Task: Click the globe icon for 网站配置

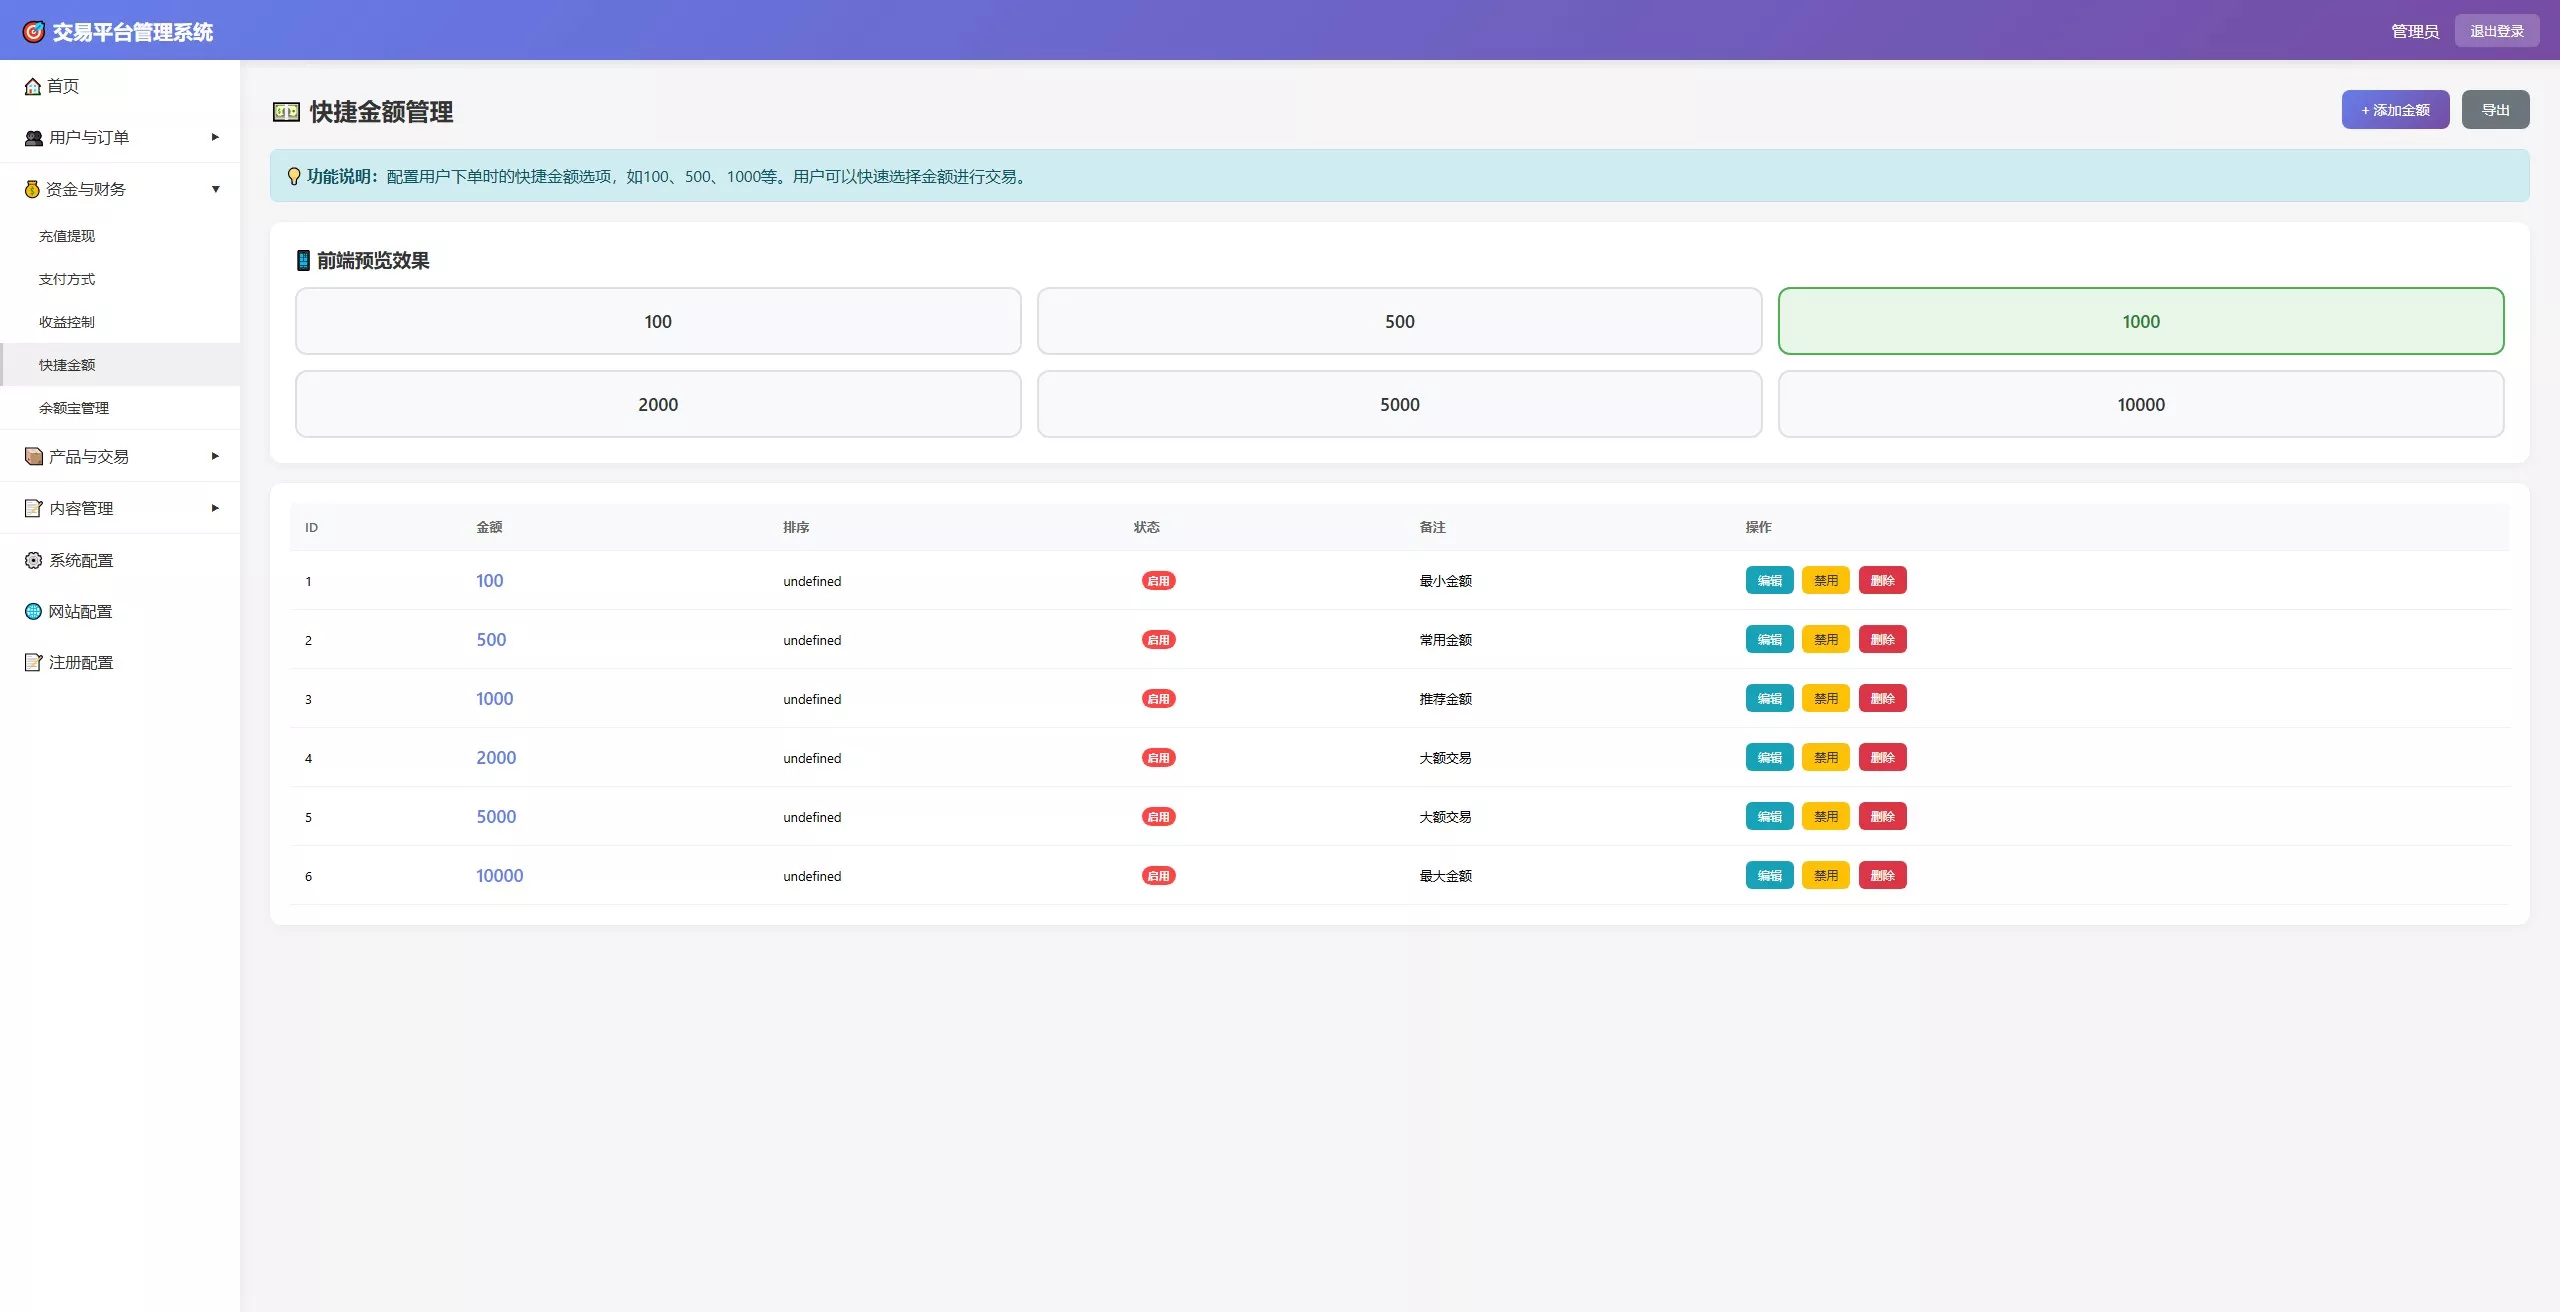Action: [33, 611]
